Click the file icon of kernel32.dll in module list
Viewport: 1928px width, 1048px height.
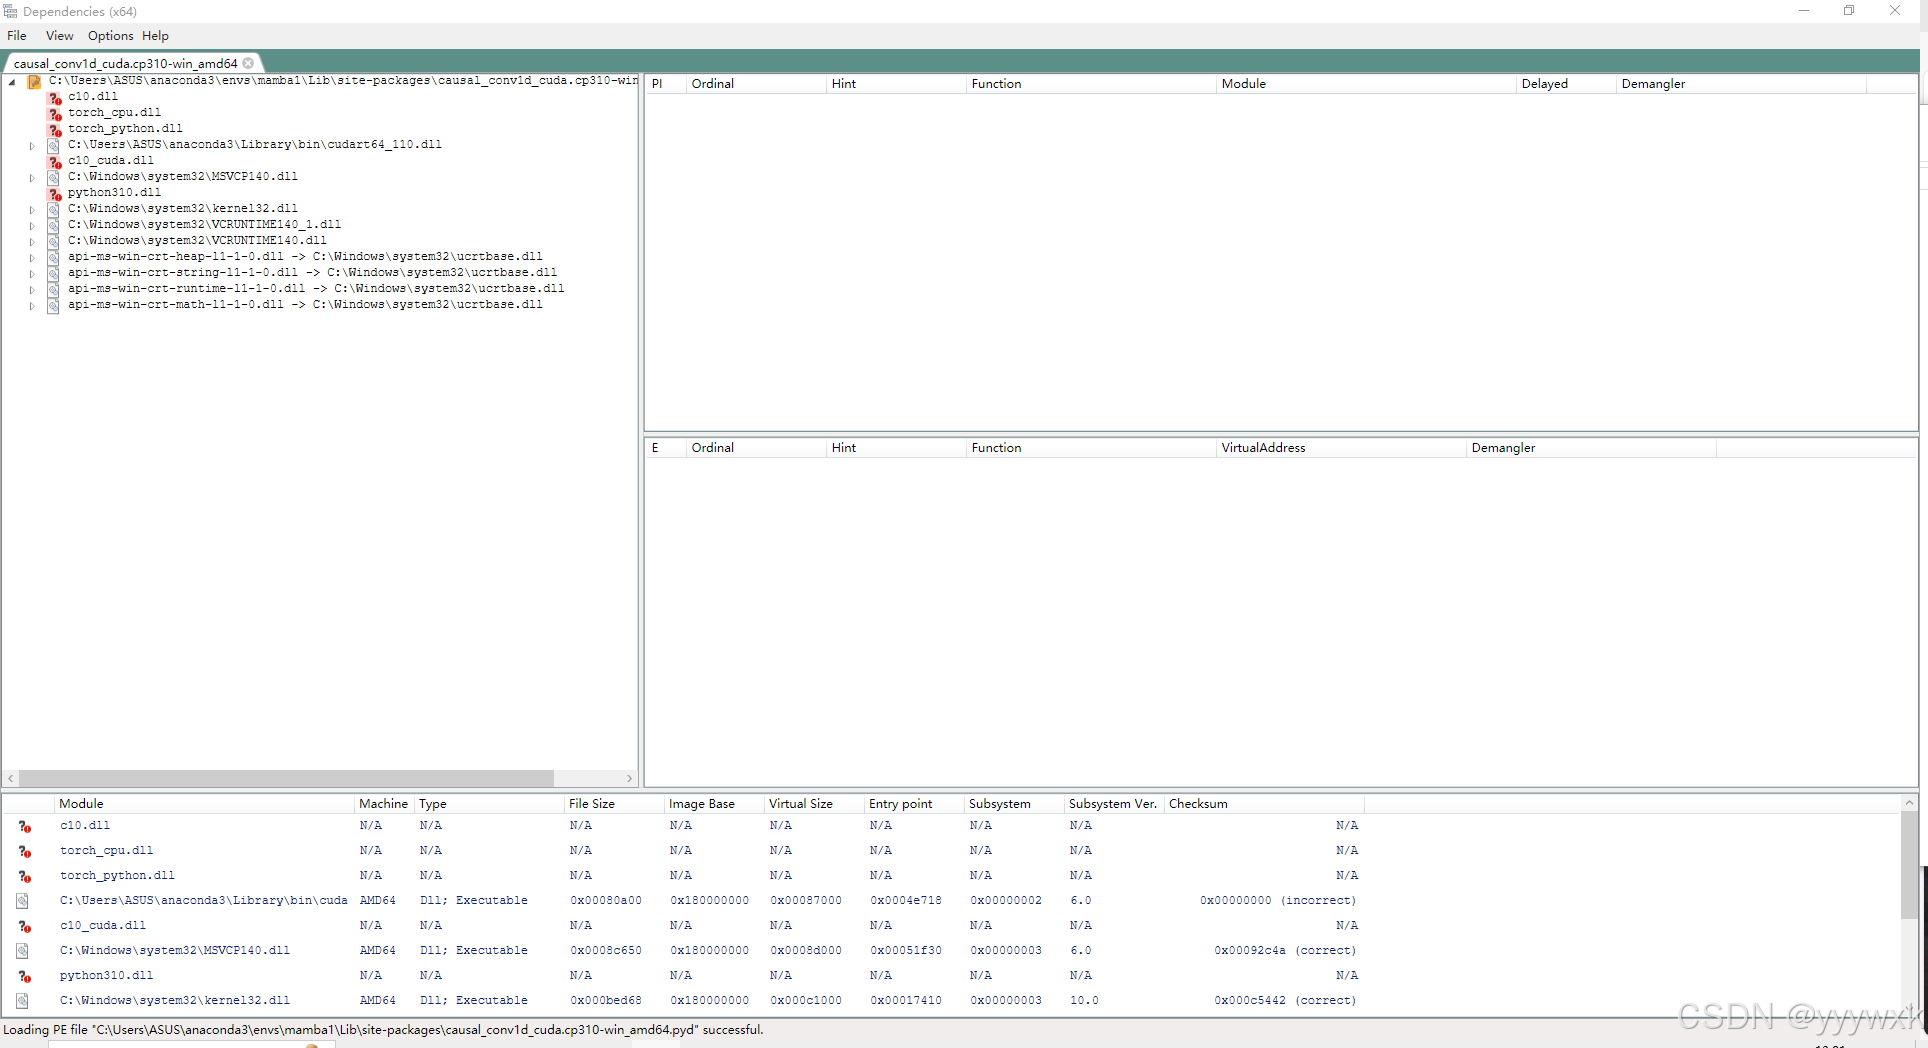[x=22, y=1001]
